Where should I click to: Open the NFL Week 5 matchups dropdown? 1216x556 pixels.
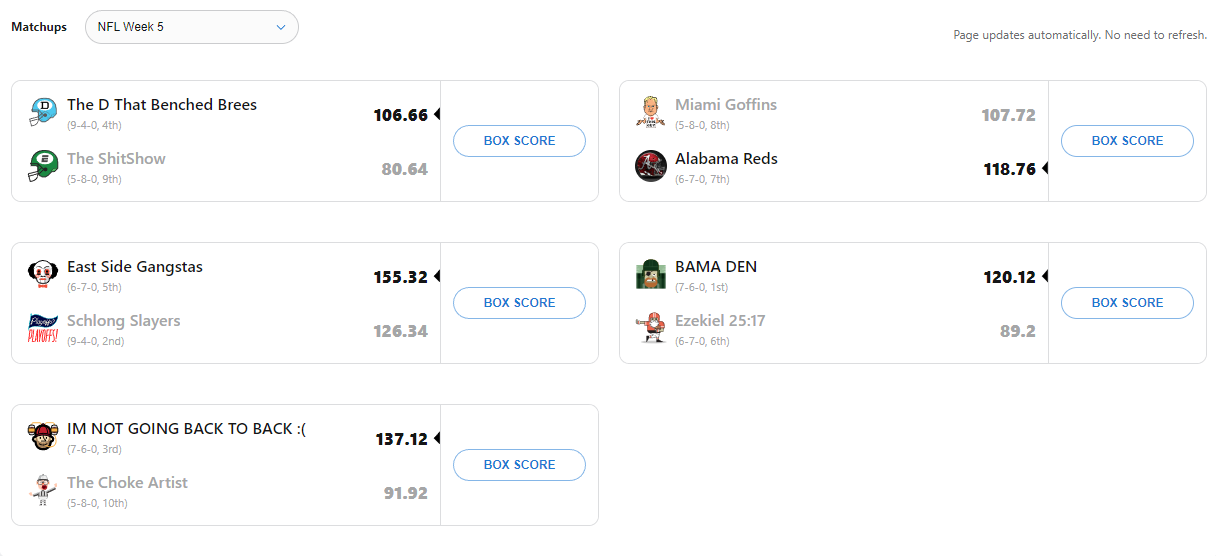191,27
